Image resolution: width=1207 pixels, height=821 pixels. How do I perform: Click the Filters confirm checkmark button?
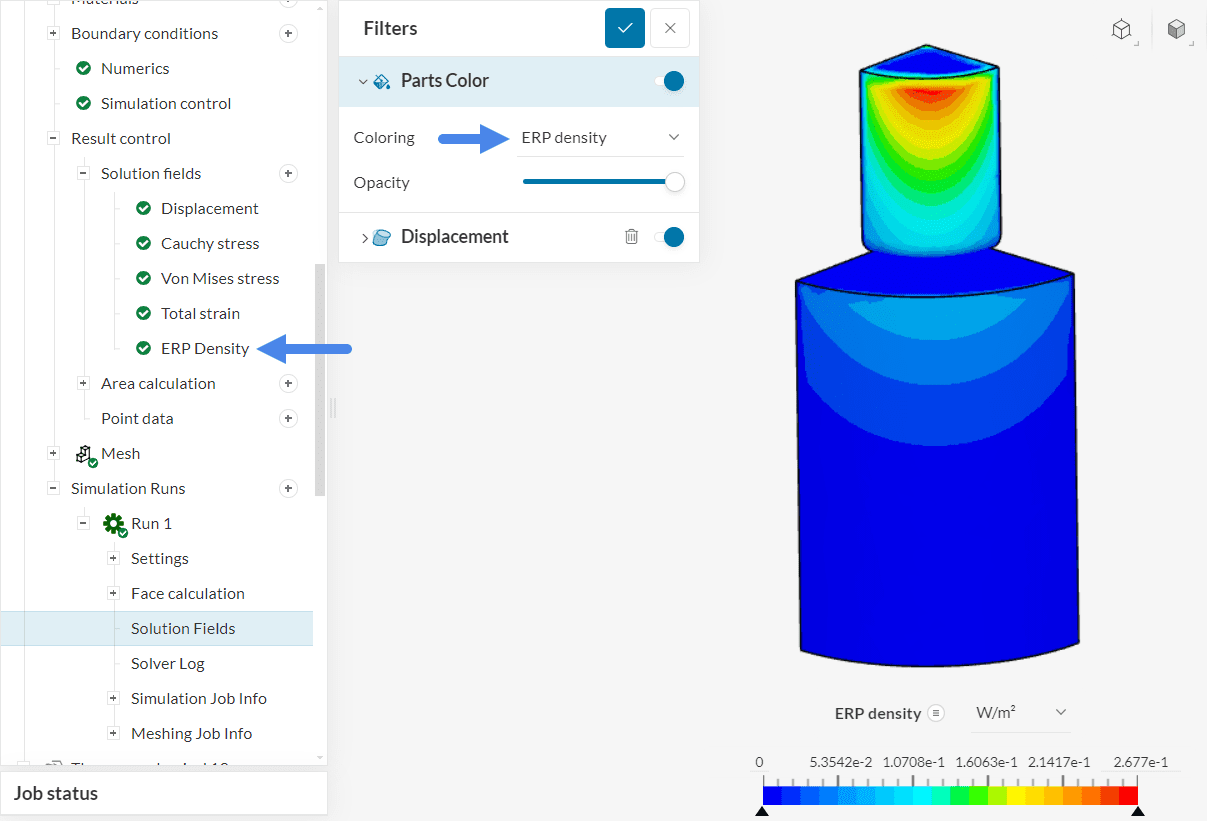pyautogui.click(x=625, y=28)
